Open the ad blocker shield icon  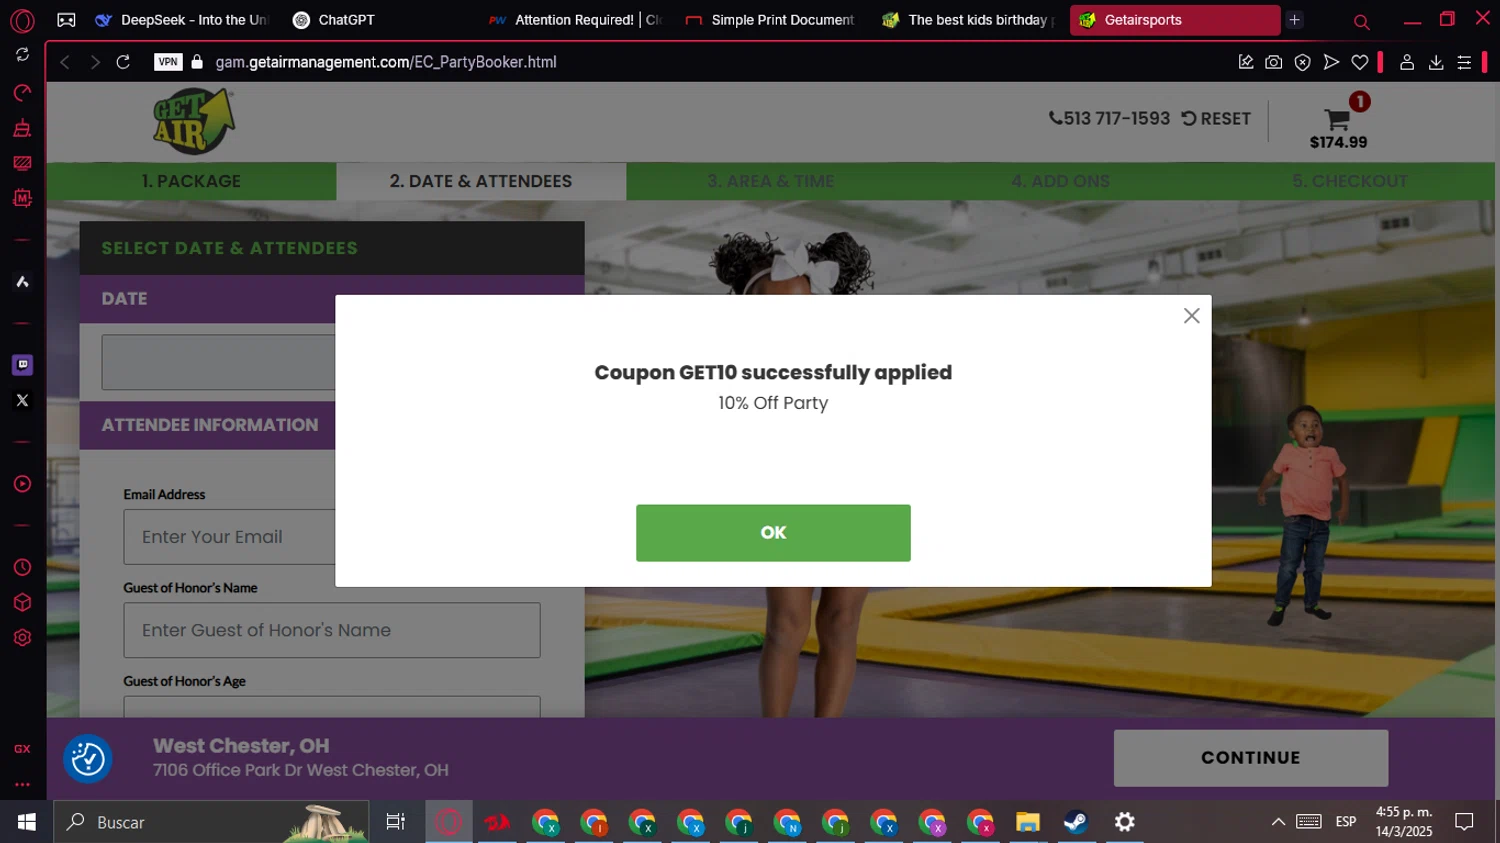pos(1302,62)
